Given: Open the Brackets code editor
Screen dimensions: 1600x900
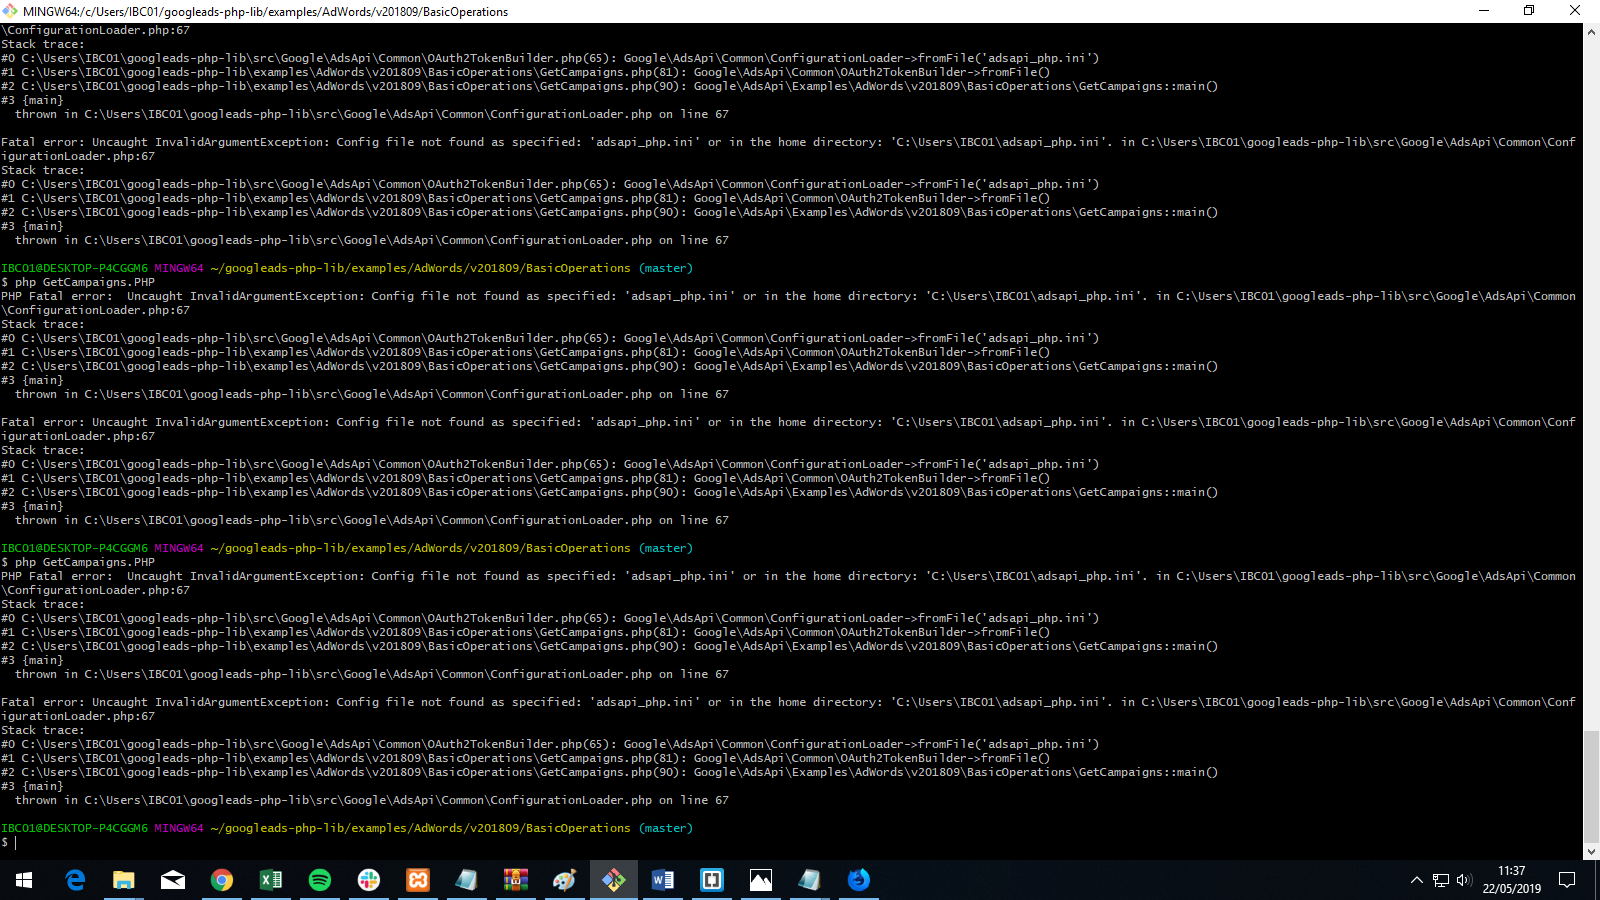Looking at the screenshot, I should click(711, 880).
